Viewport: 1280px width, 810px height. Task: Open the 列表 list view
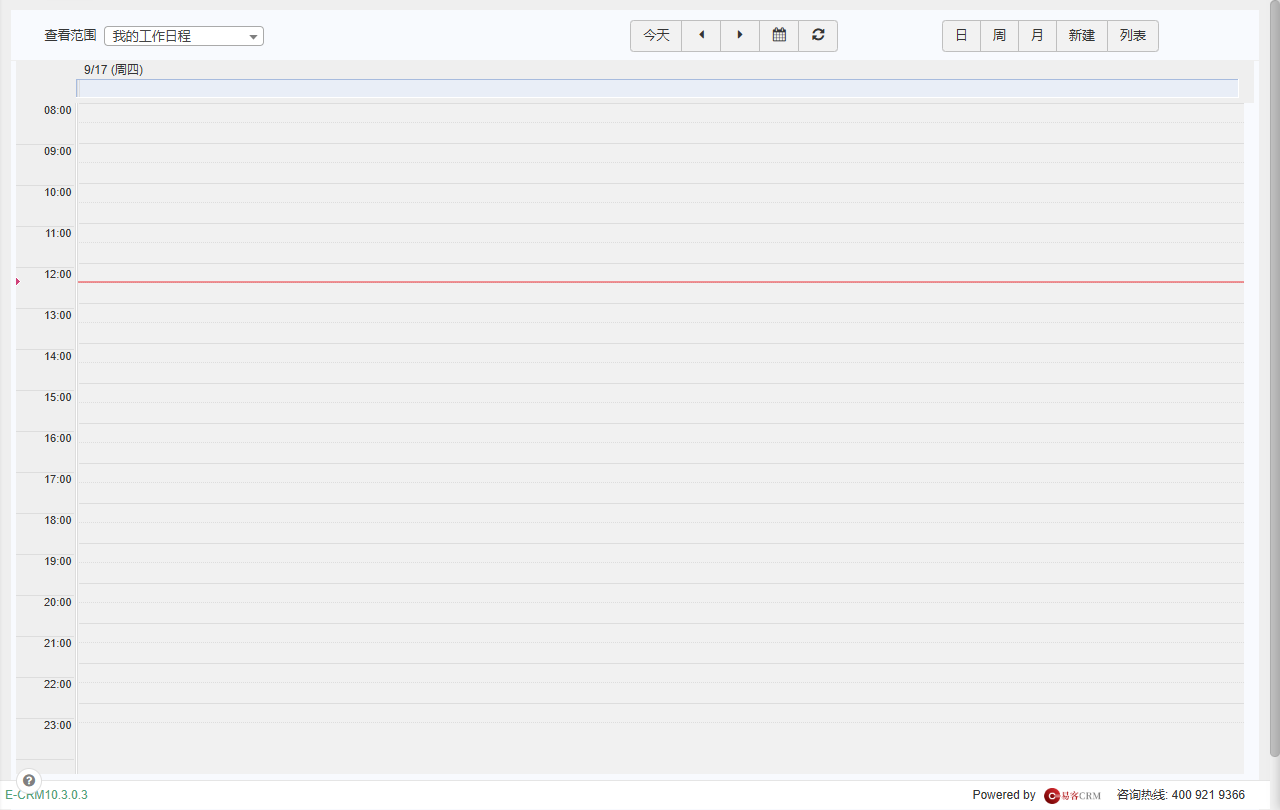click(x=1133, y=36)
